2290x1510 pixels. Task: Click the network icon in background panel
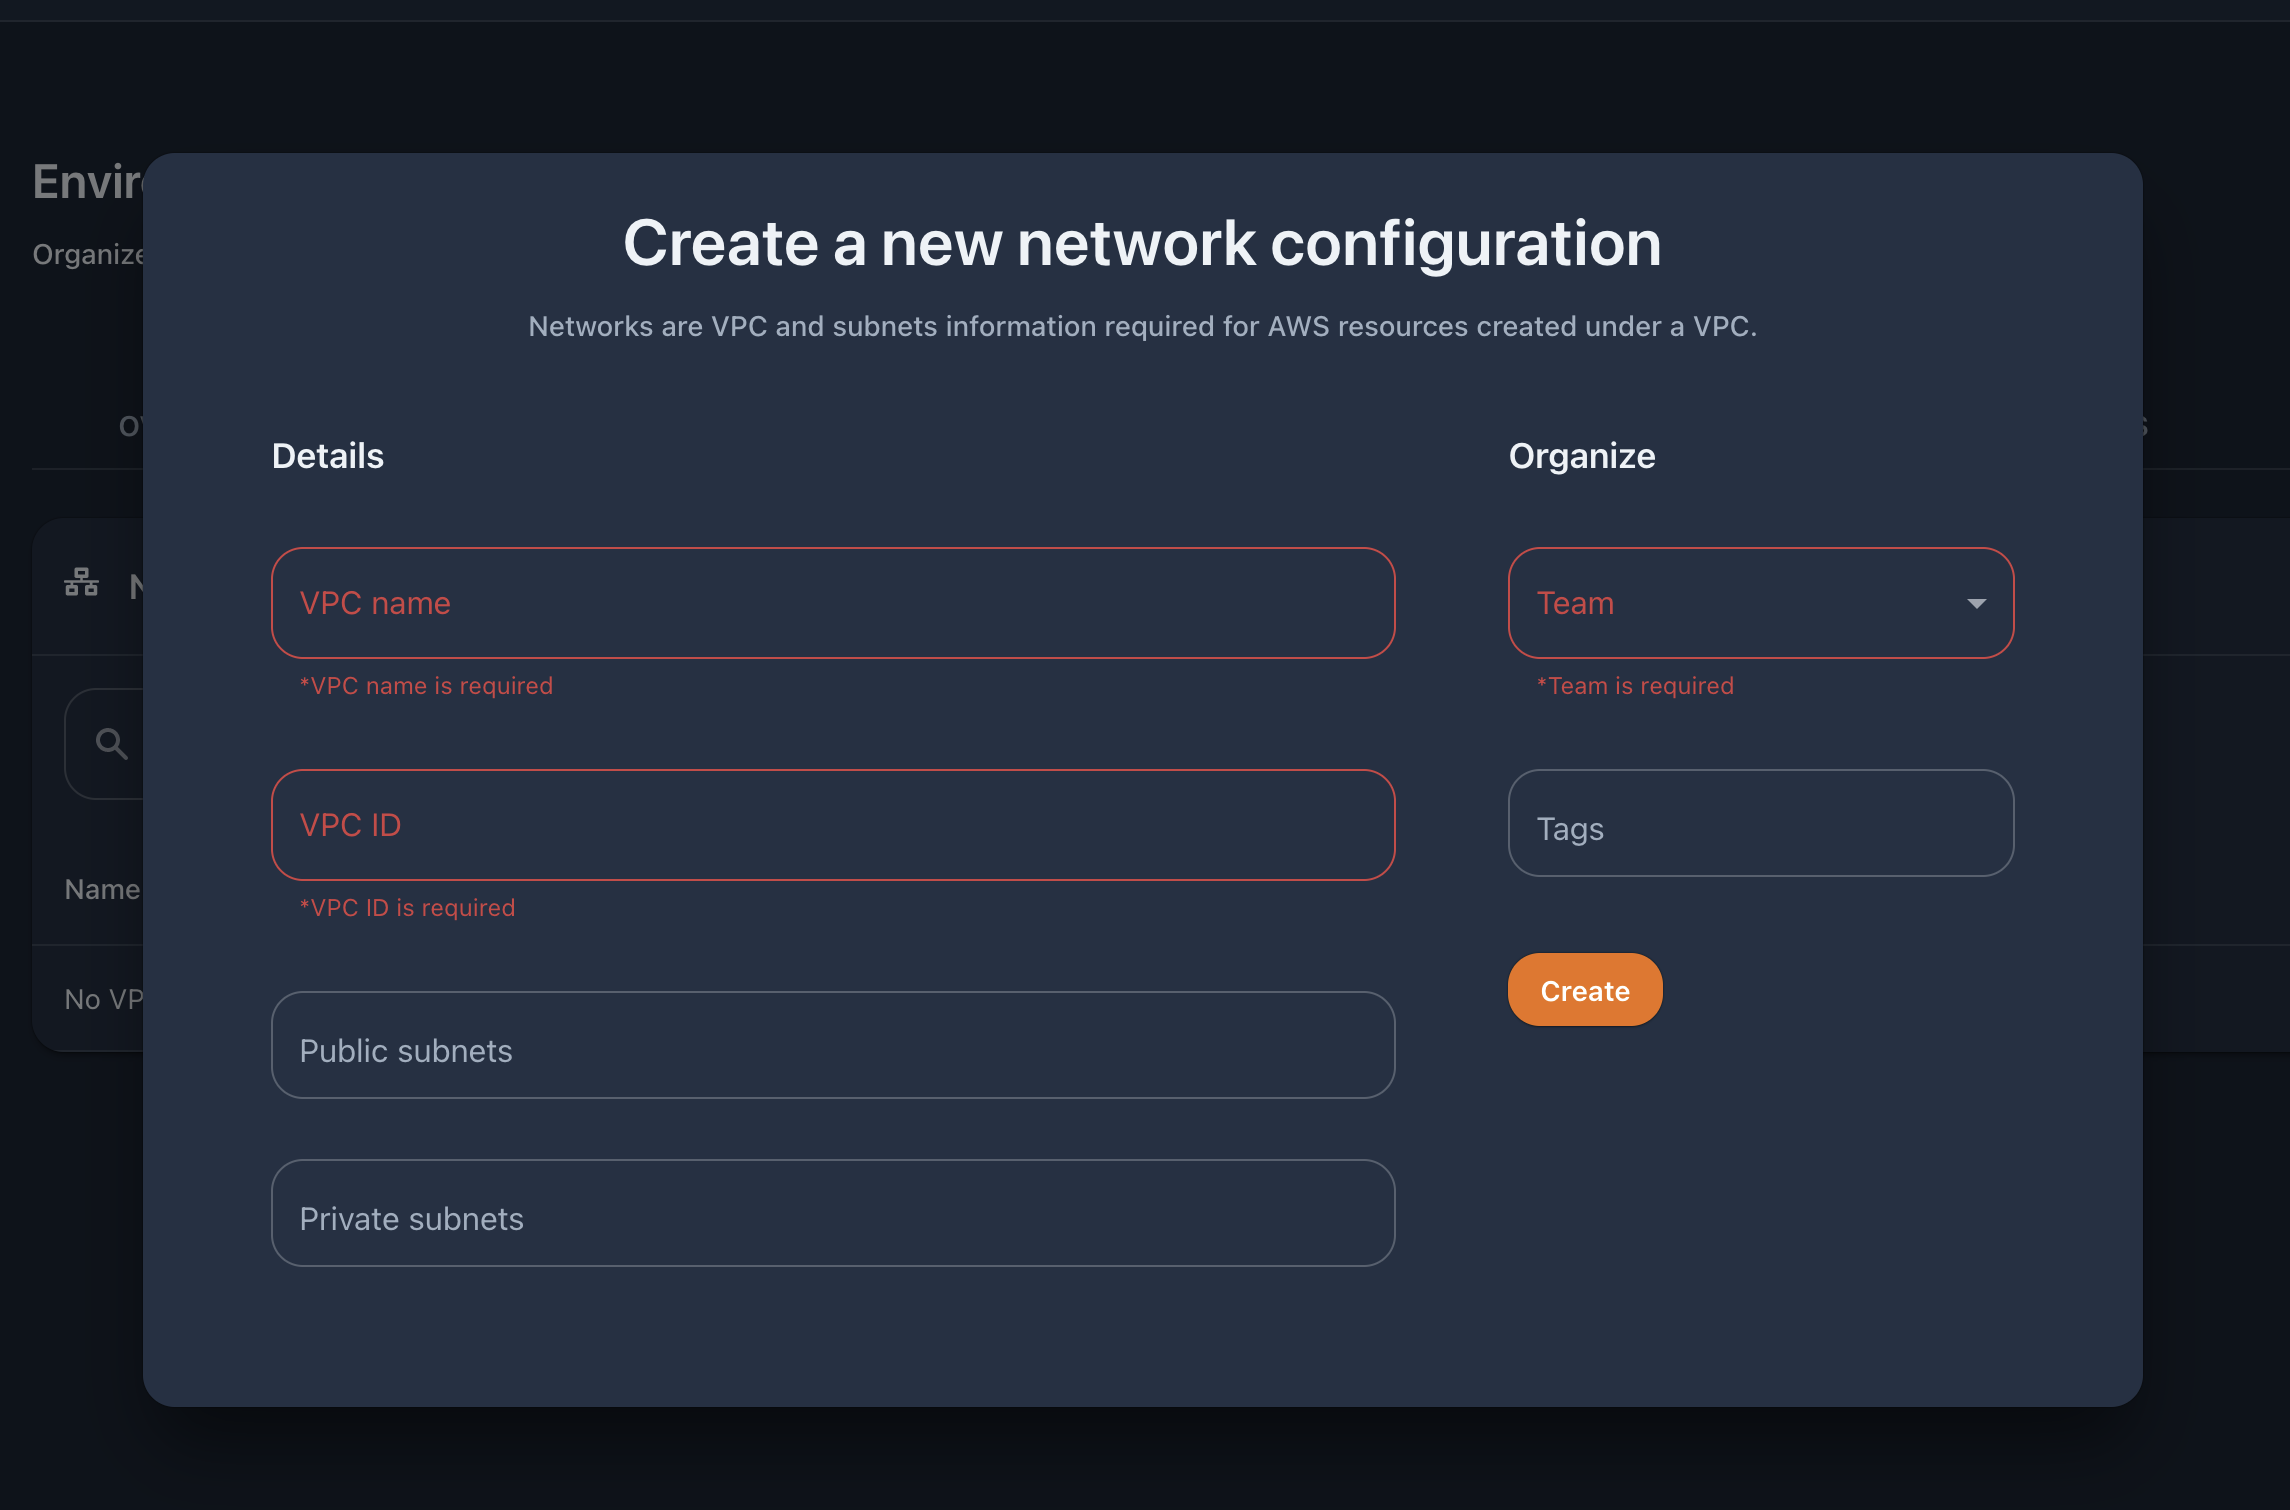click(82, 583)
